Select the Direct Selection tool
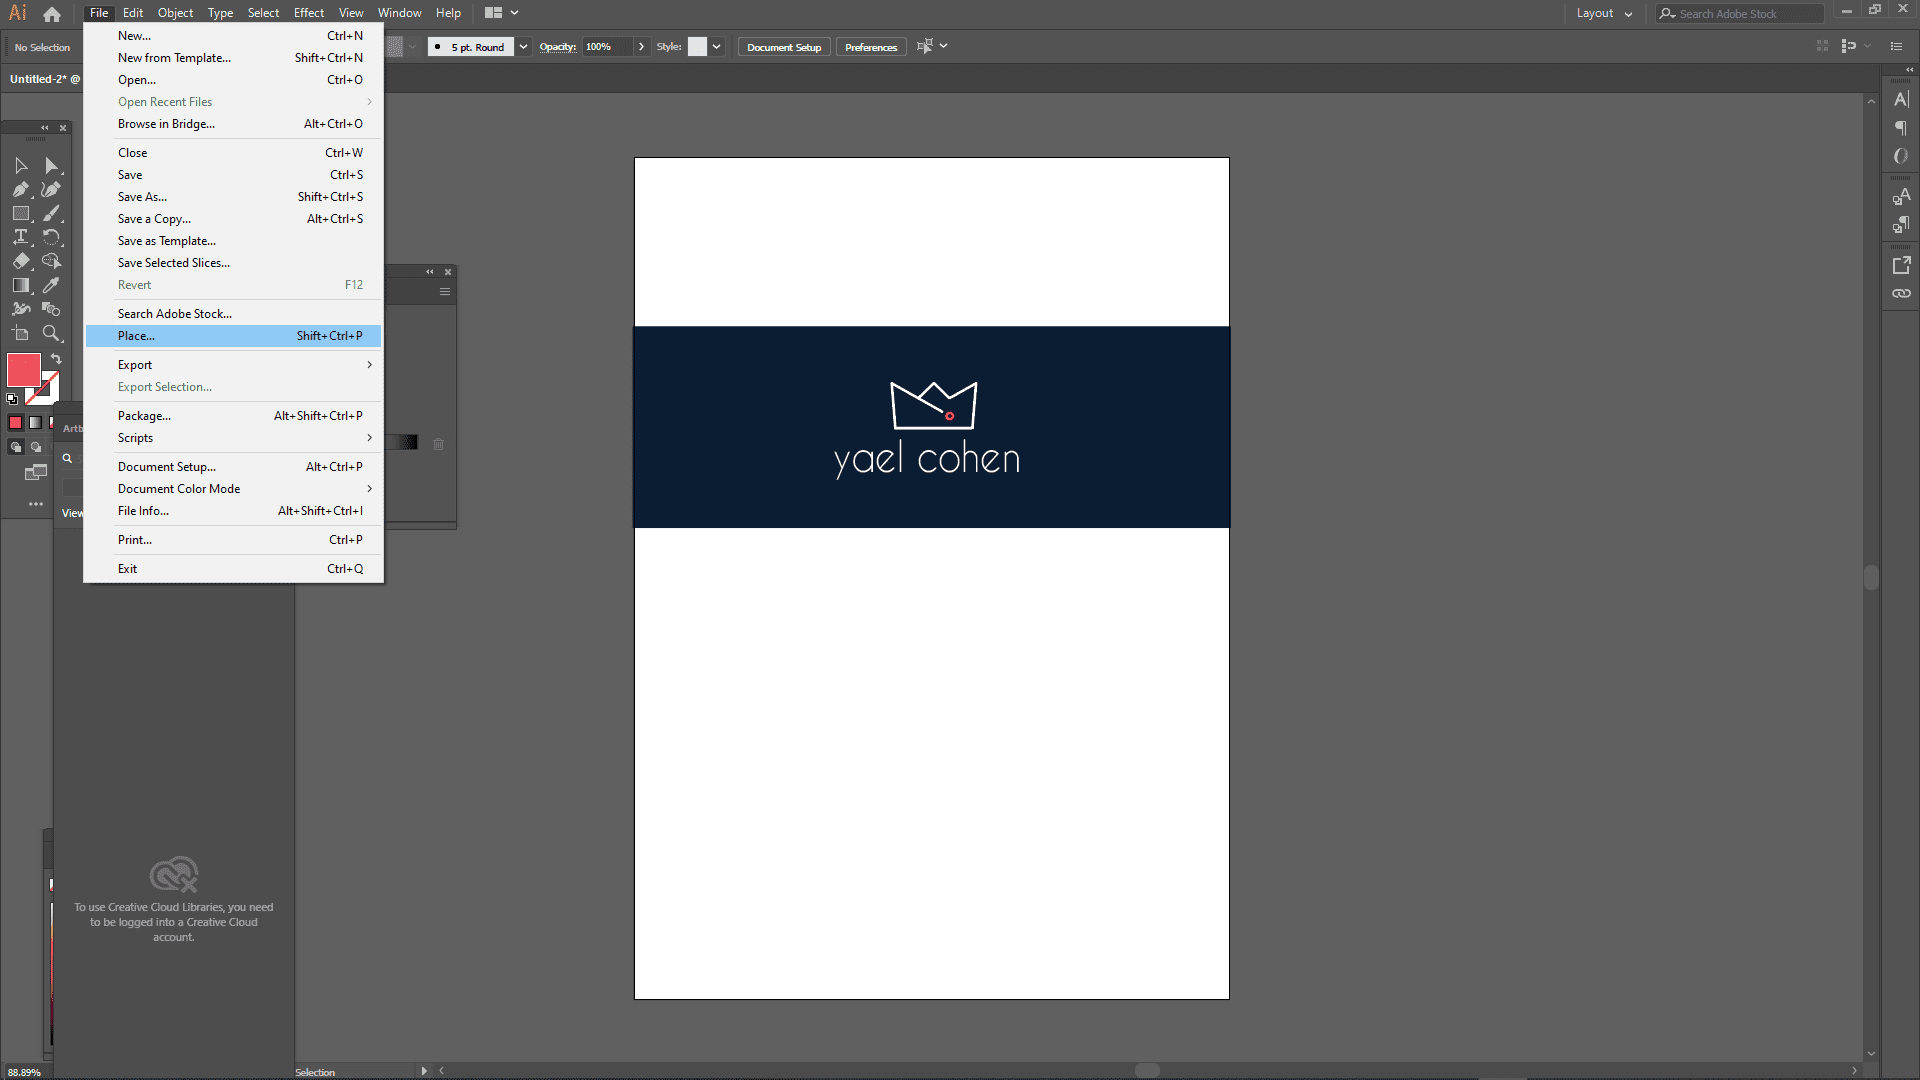The height and width of the screenshot is (1080, 1920). tap(51, 165)
